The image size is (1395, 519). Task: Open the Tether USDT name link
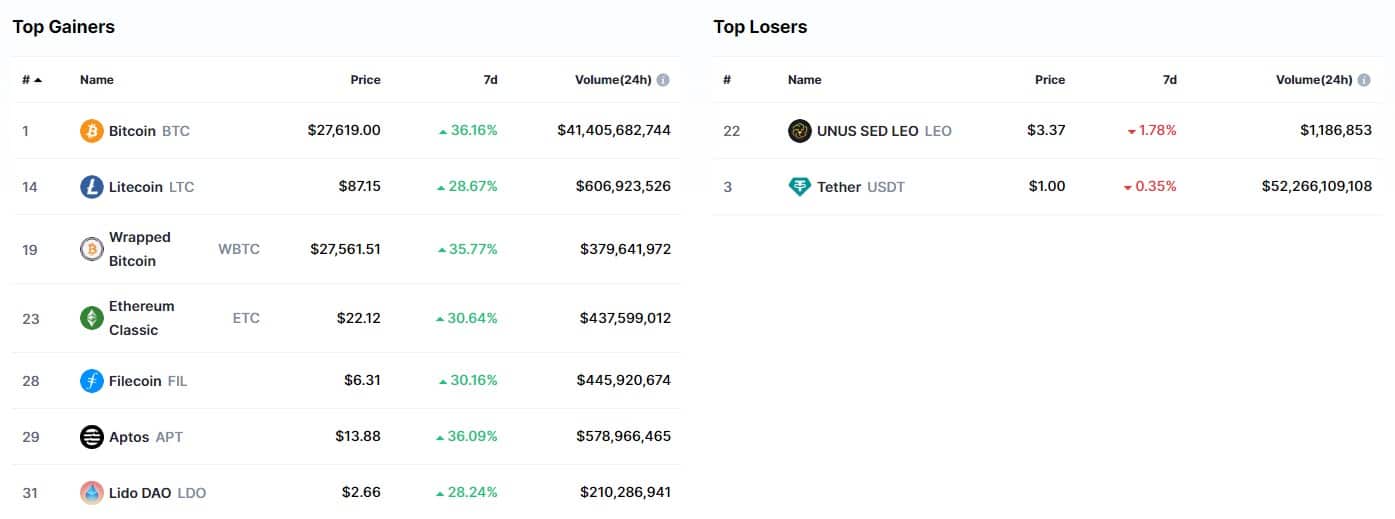coord(861,187)
